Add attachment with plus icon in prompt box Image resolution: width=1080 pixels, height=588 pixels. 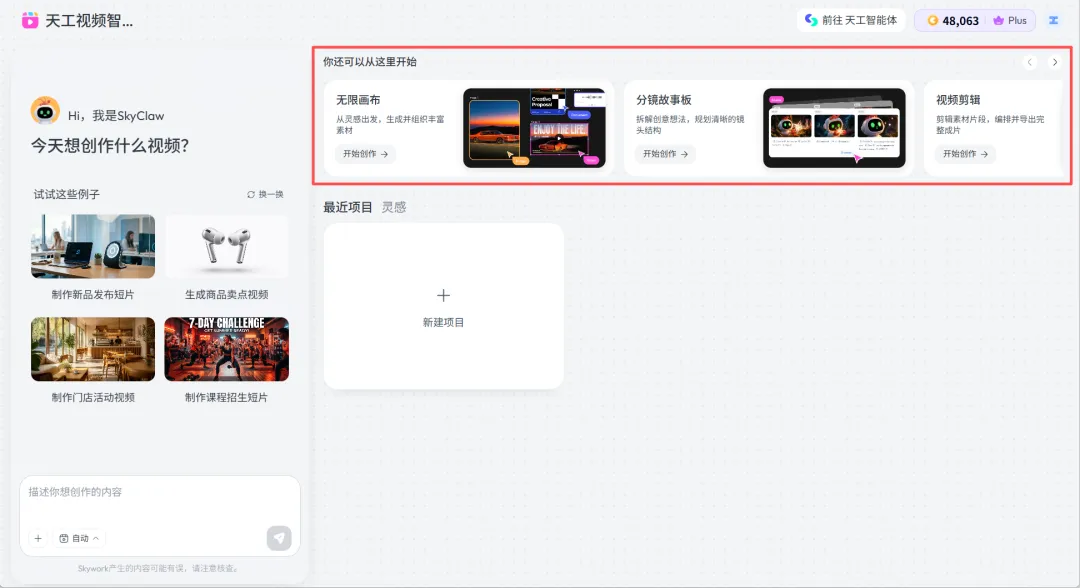tap(38, 538)
